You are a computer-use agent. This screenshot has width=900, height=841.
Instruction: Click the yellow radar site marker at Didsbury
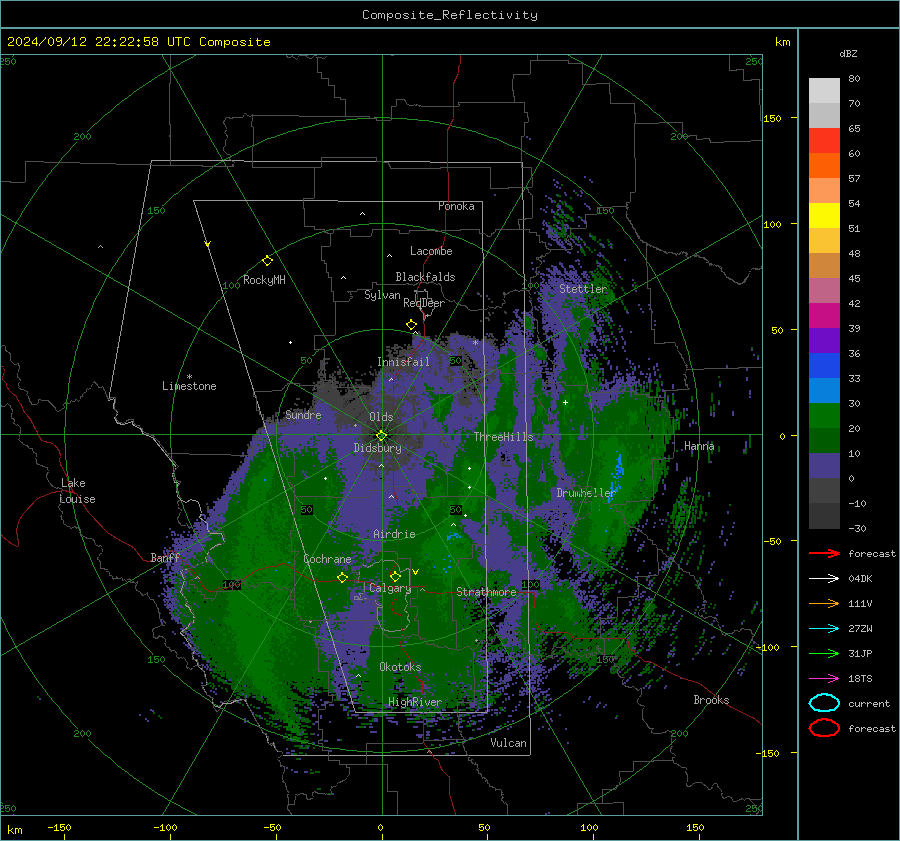[382, 436]
